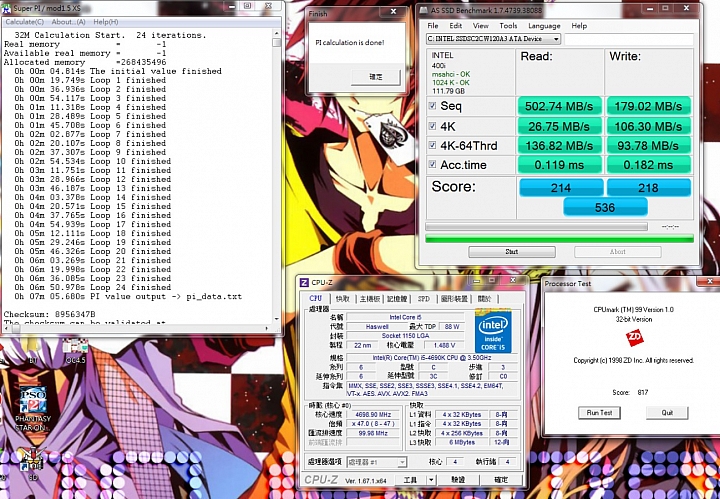
Task: Switch to the SPD tab in CPU-Z
Action: coord(424,299)
